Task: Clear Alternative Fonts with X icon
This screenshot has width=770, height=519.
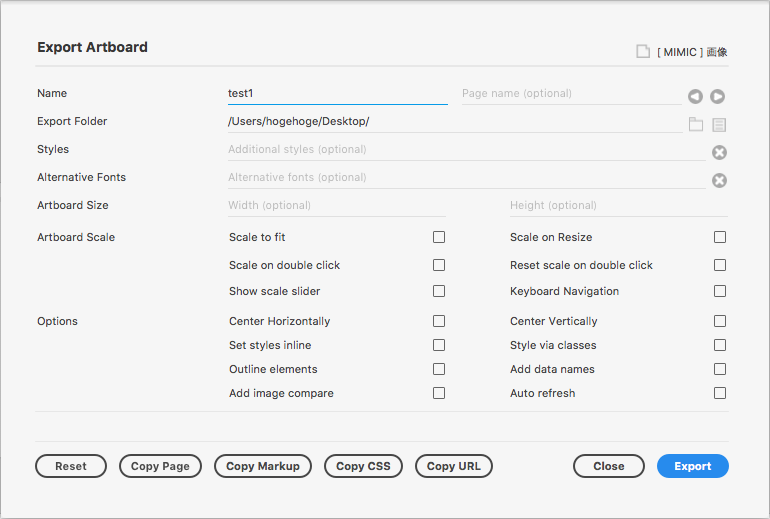Action: pyautogui.click(x=719, y=181)
